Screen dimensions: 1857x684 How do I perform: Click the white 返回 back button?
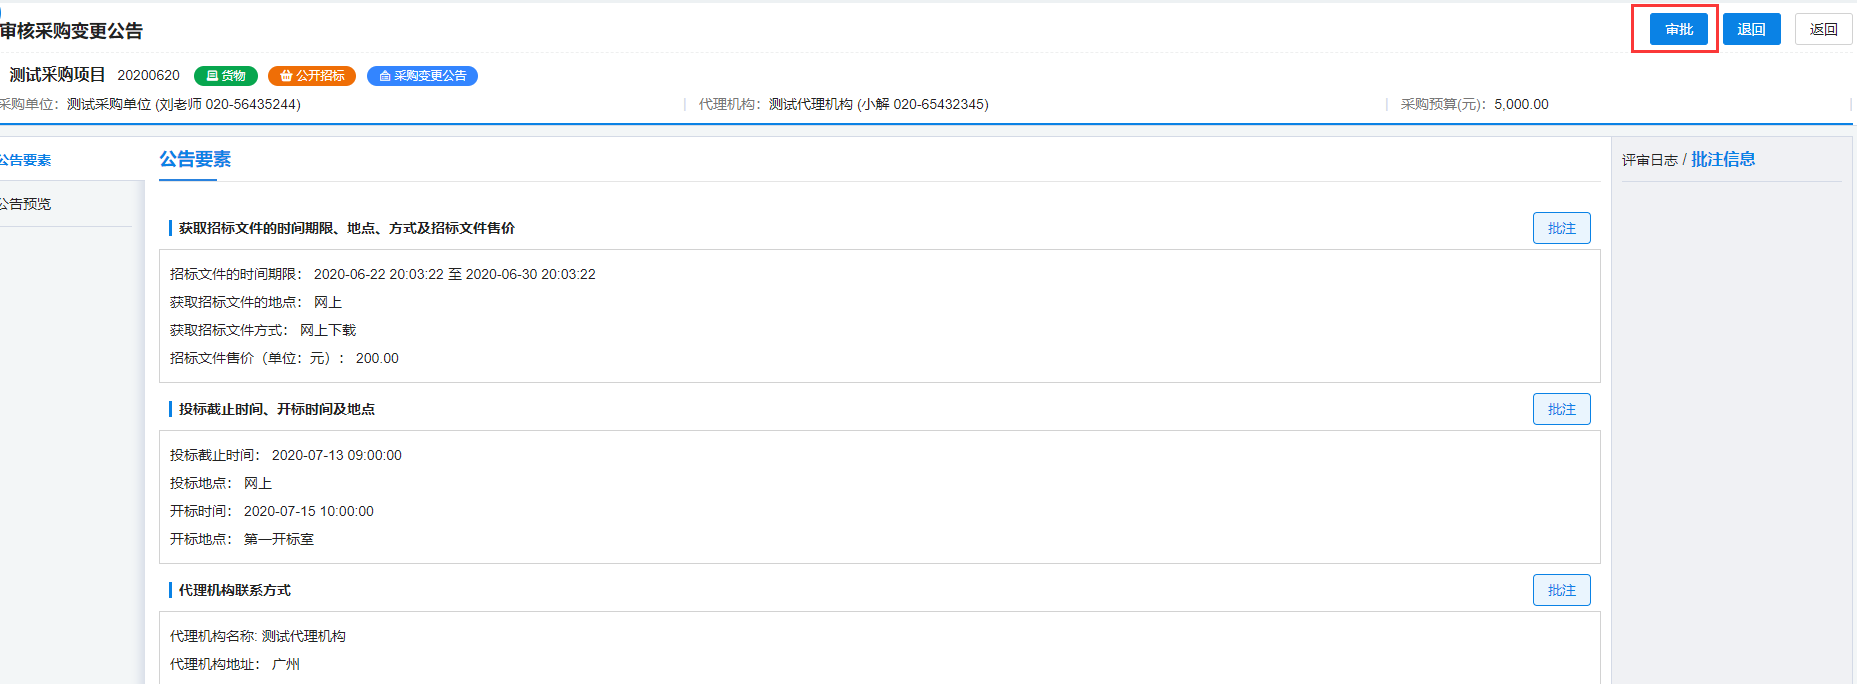(1823, 29)
